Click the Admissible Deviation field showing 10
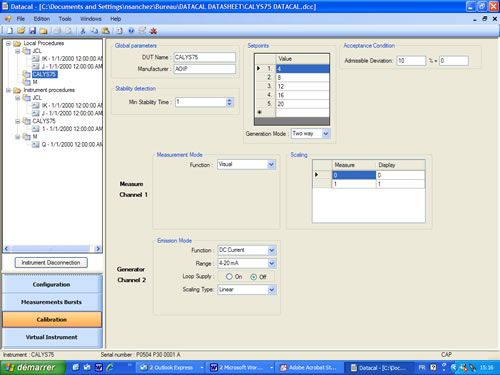This screenshot has height=375, width=500. click(411, 61)
